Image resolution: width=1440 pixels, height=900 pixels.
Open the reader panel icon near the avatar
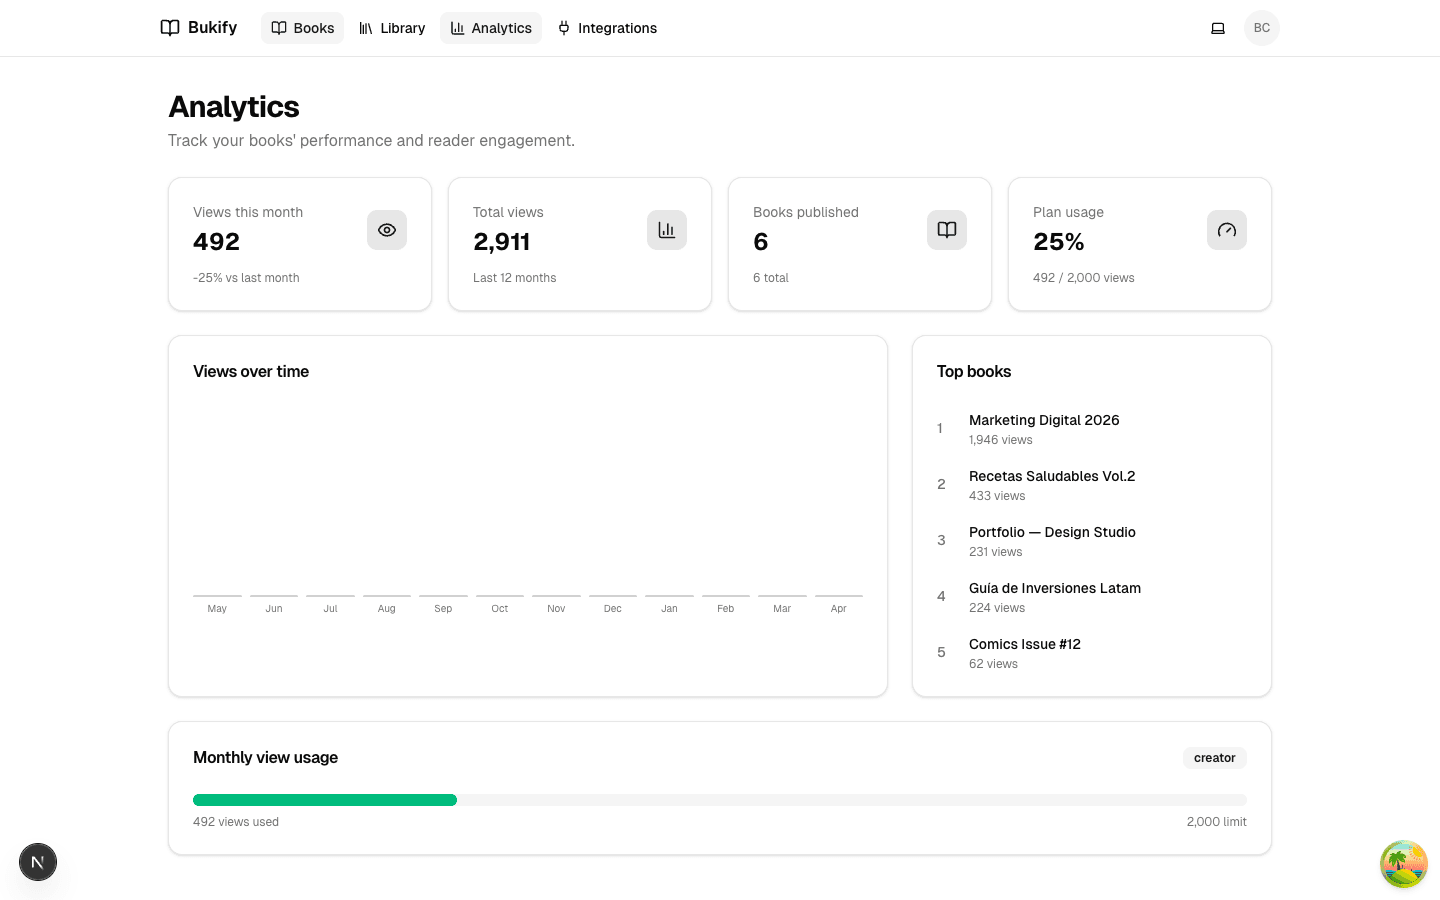click(x=1218, y=28)
